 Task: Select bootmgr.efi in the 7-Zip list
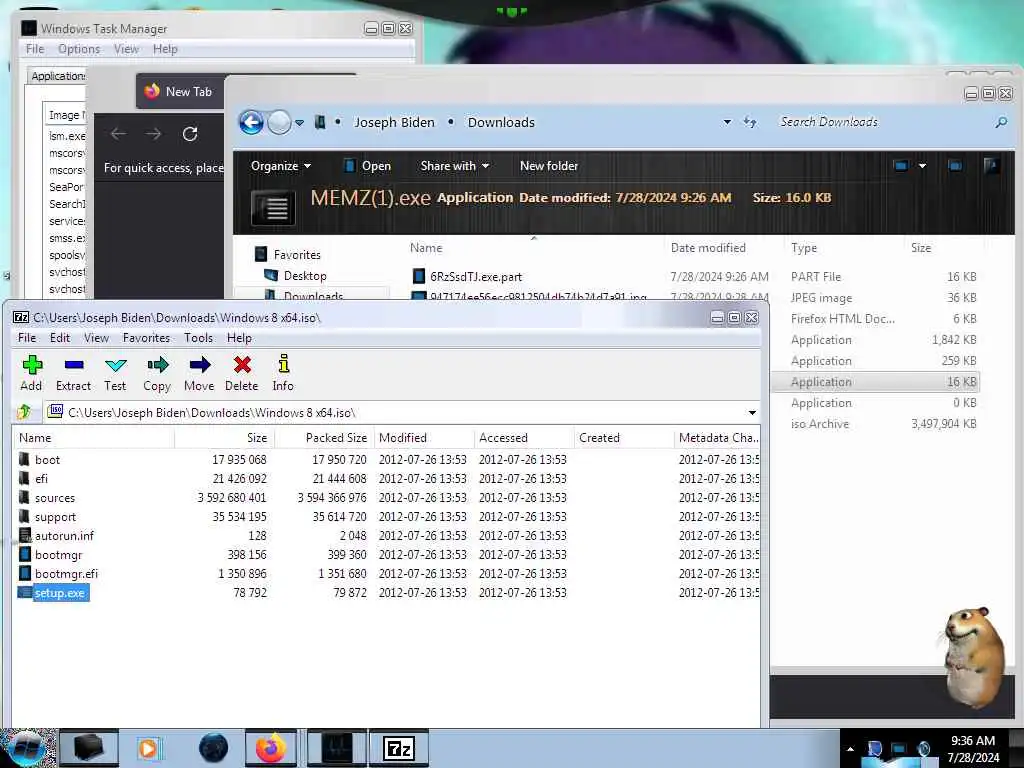tap(66, 573)
